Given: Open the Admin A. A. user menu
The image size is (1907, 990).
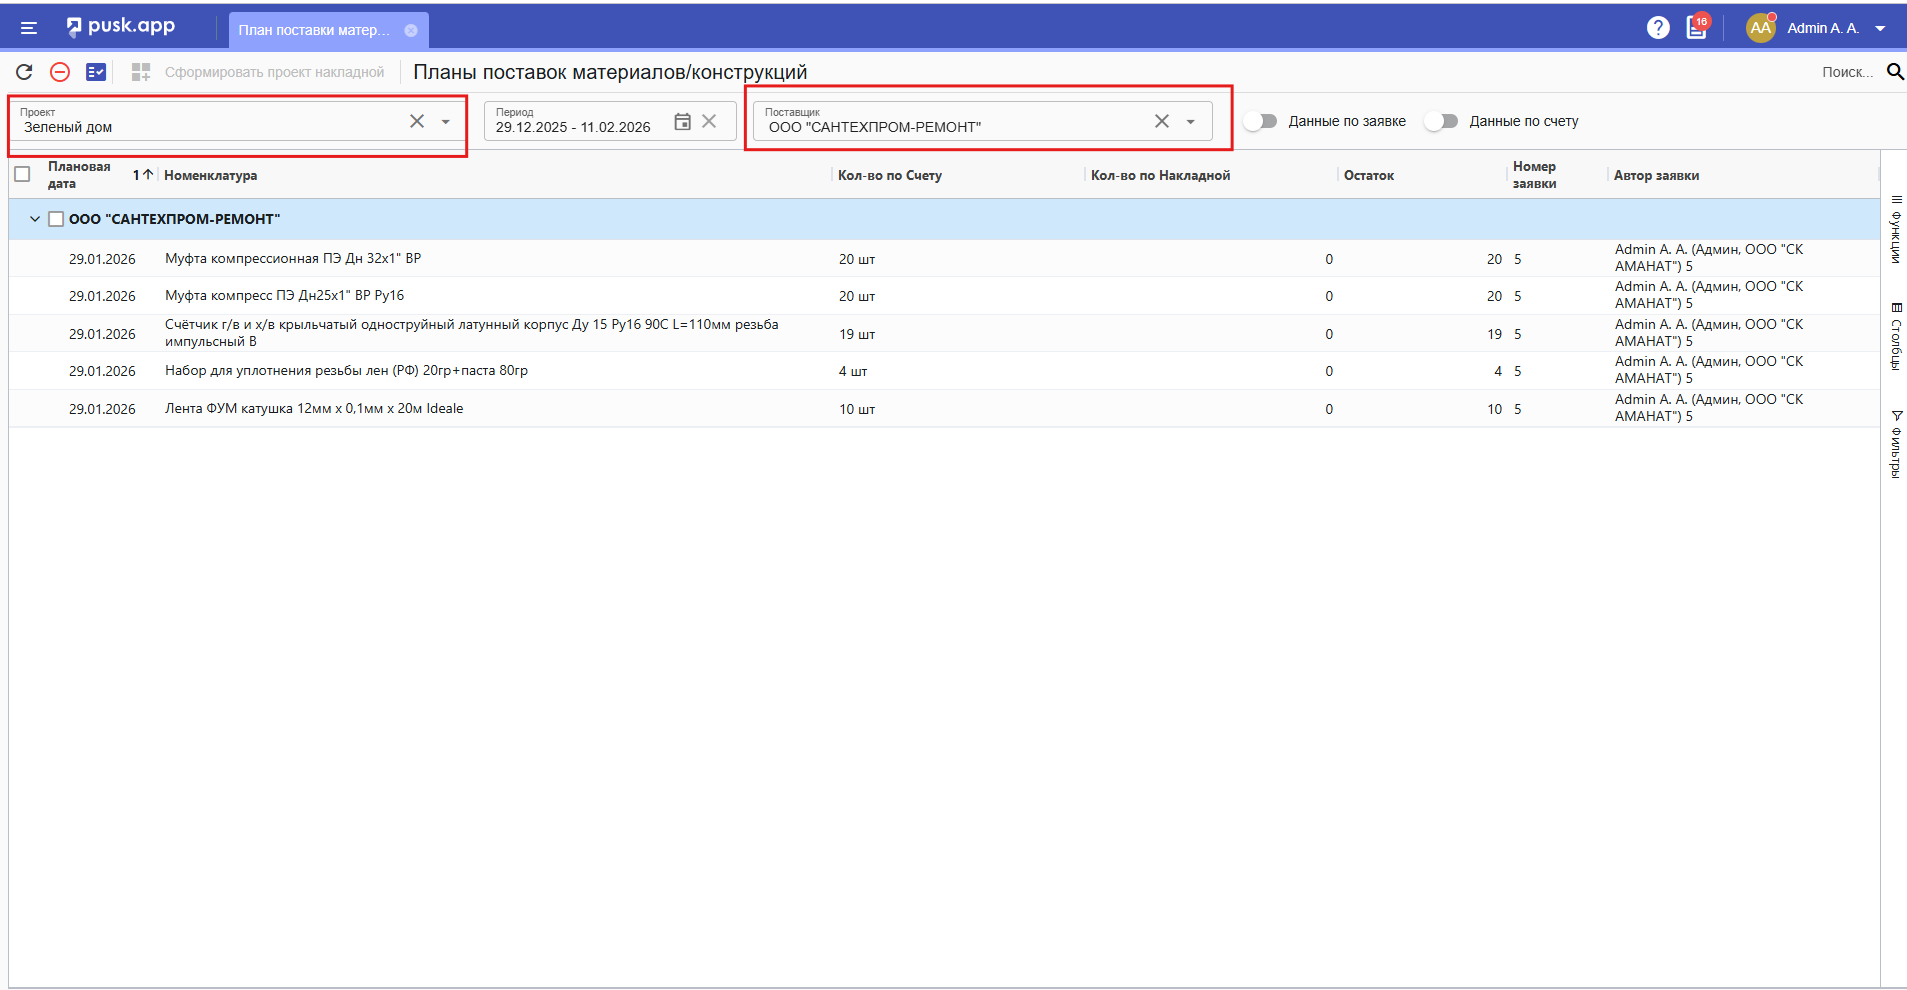Looking at the screenshot, I should click(x=1822, y=28).
